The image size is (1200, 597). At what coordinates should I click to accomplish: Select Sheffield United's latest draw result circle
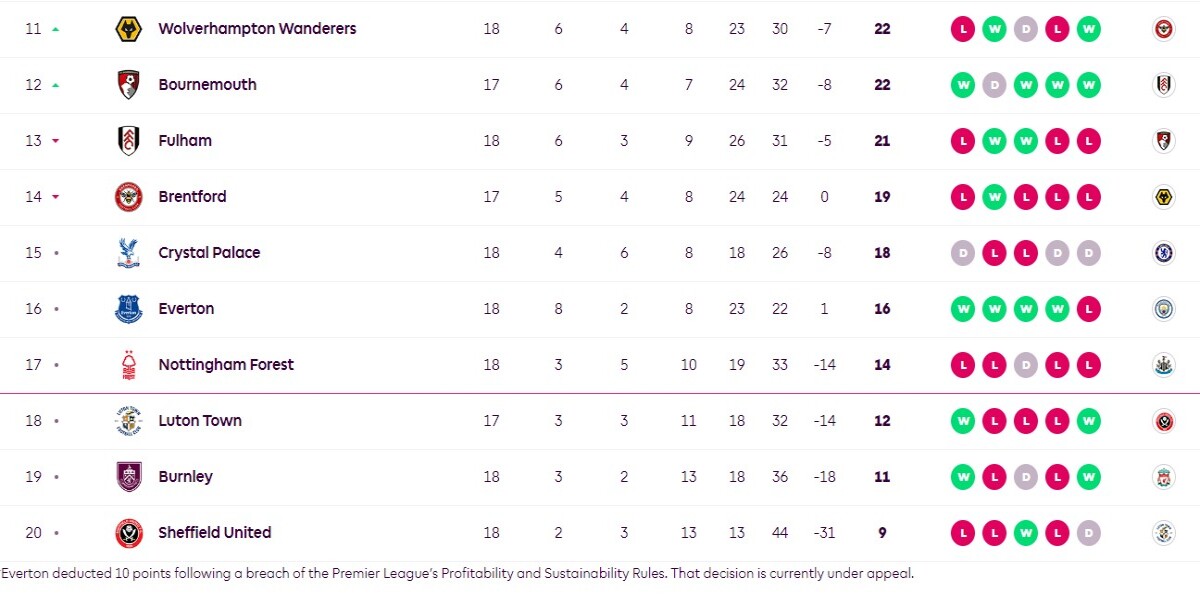tap(1088, 533)
